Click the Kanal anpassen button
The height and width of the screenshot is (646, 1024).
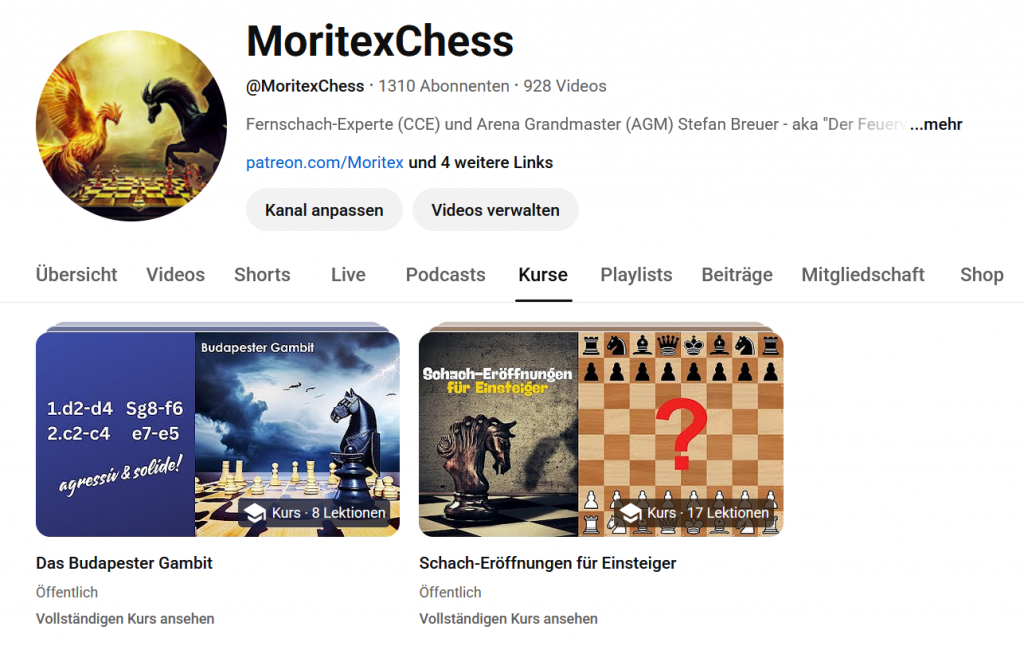[x=324, y=210]
